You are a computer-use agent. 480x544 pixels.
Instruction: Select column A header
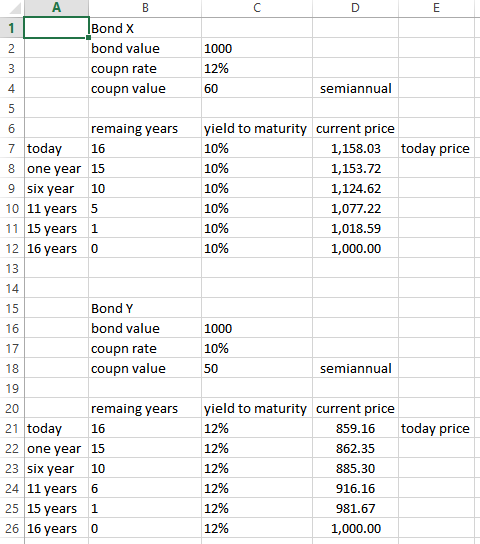(x=56, y=8)
